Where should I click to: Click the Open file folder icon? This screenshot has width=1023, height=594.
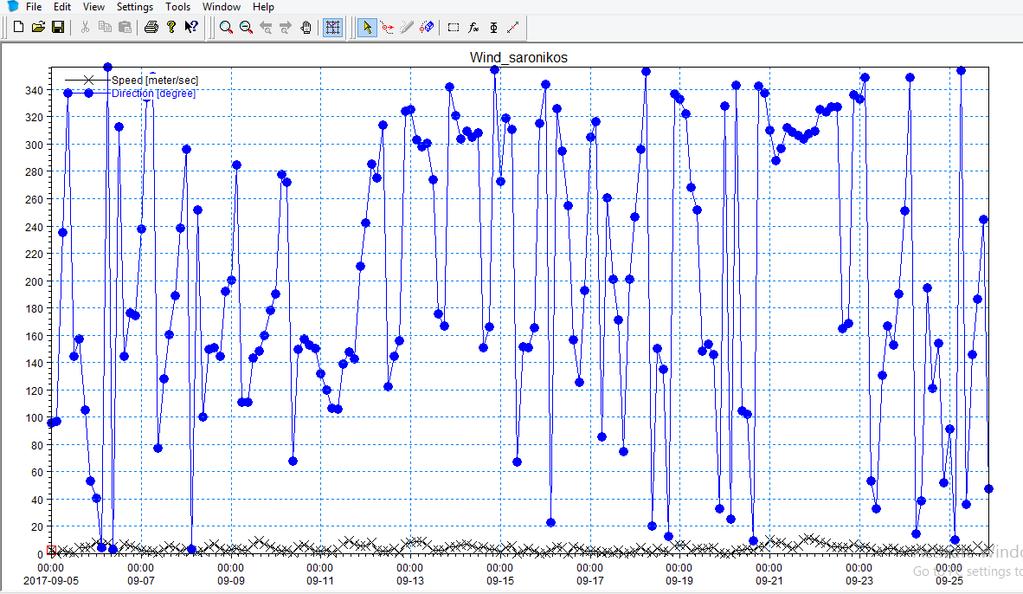tap(38, 27)
